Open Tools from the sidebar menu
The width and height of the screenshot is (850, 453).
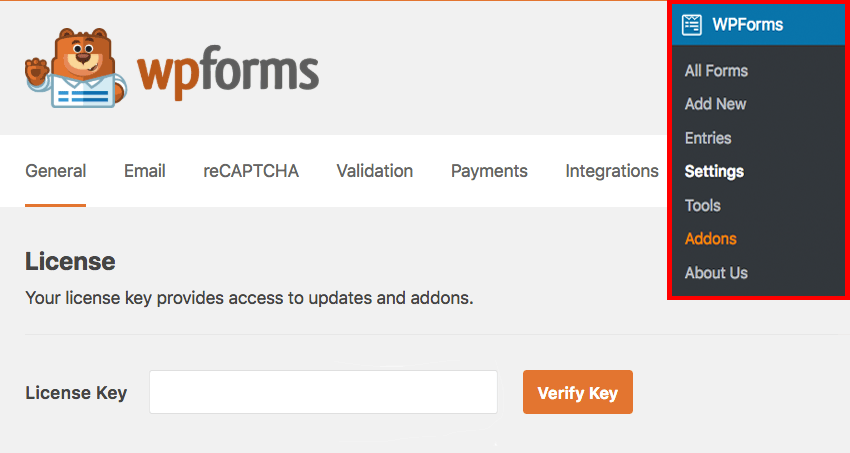pyautogui.click(x=703, y=205)
